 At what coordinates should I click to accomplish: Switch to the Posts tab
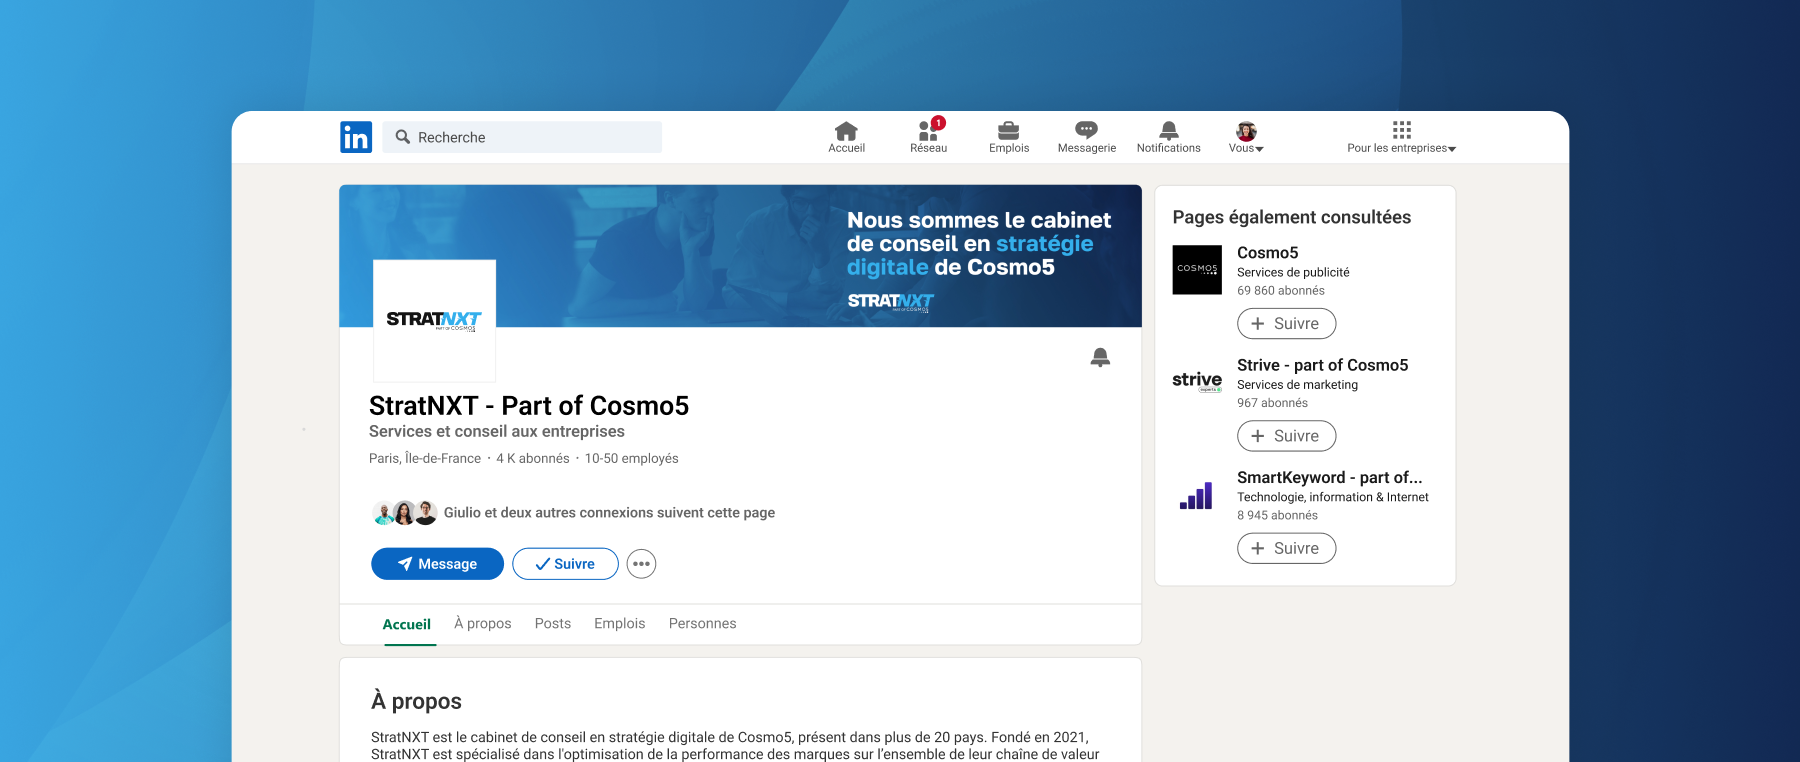click(553, 623)
